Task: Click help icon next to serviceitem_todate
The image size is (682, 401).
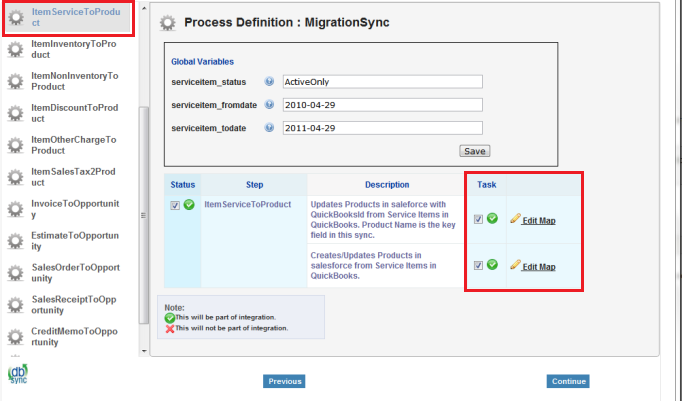Action: click(269, 128)
